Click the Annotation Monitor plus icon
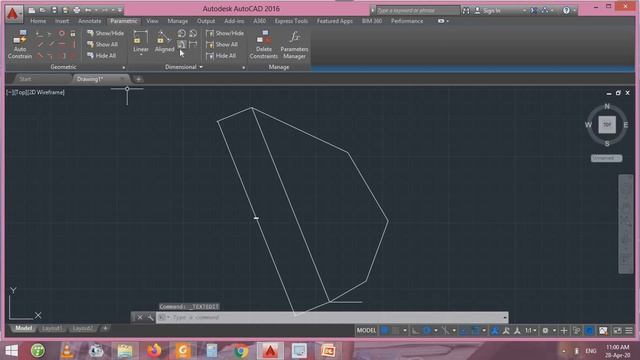The height and width of the screenshot is (360, 640). pos(564,330)
